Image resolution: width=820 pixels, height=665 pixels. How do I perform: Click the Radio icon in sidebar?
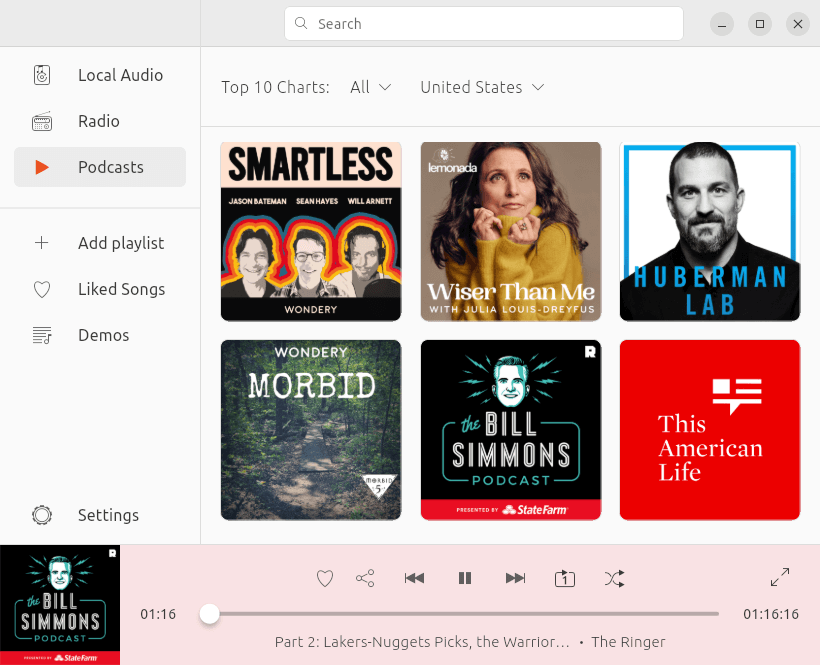point(42,121)
